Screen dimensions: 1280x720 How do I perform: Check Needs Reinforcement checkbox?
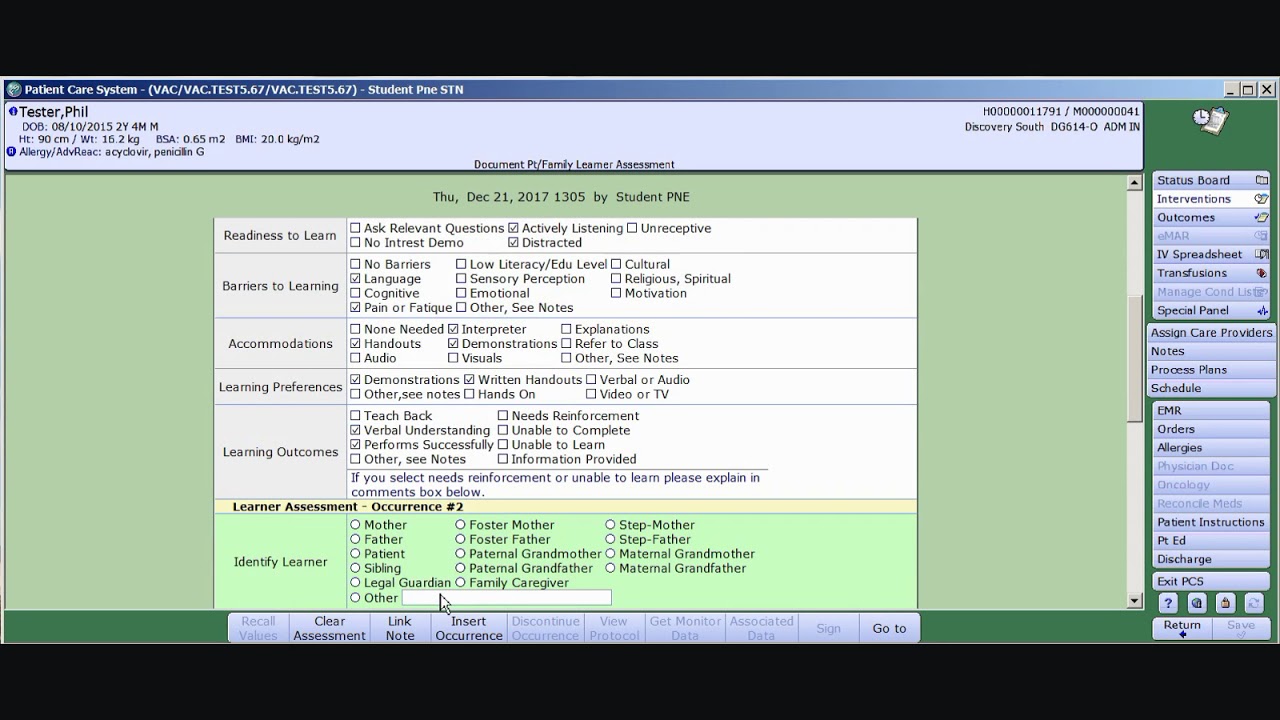click(x=503, y=416)
